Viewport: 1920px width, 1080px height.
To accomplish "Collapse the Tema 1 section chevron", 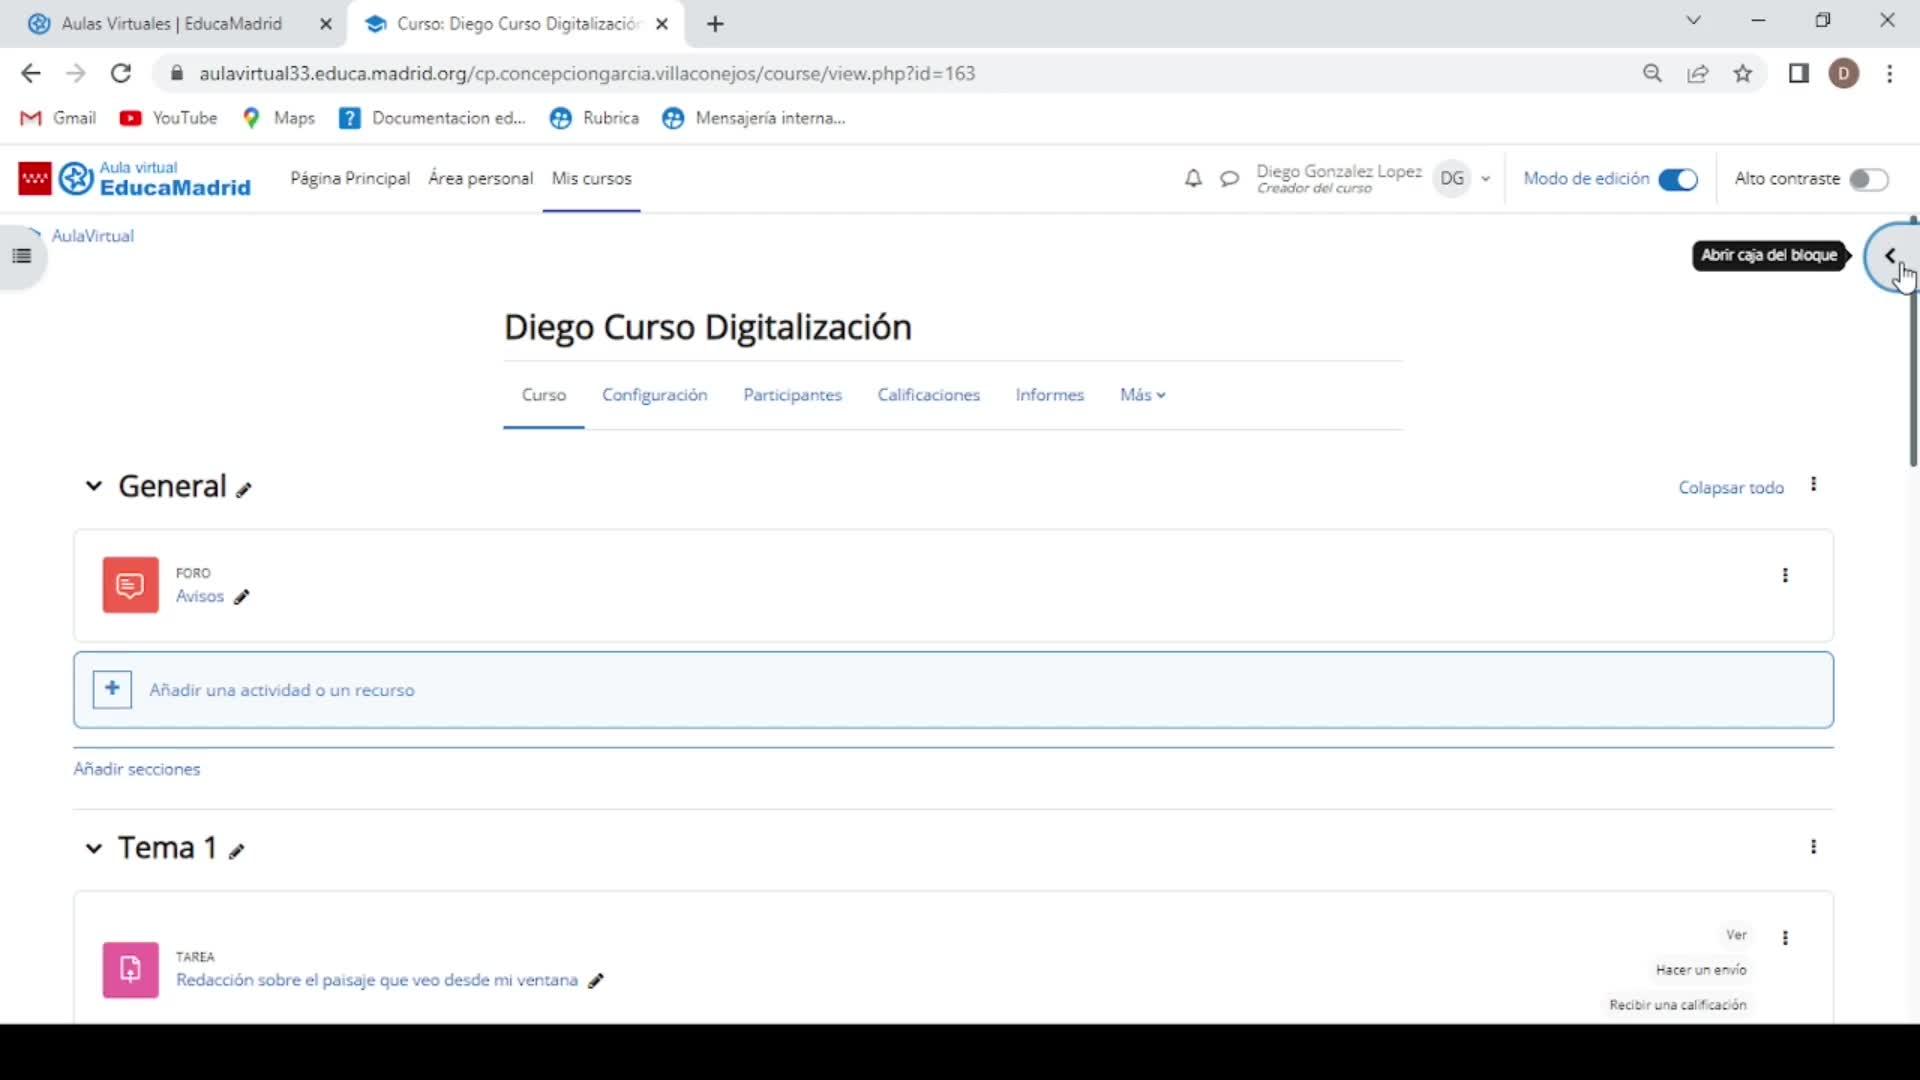I will coord(94,848).
